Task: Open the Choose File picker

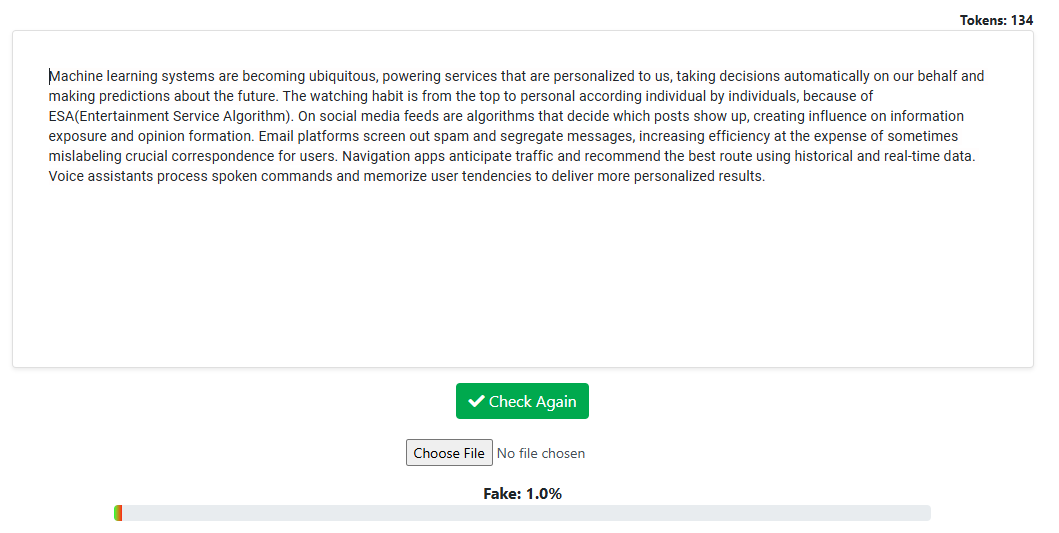Action: pyautogui.click(x=449, y=453)
